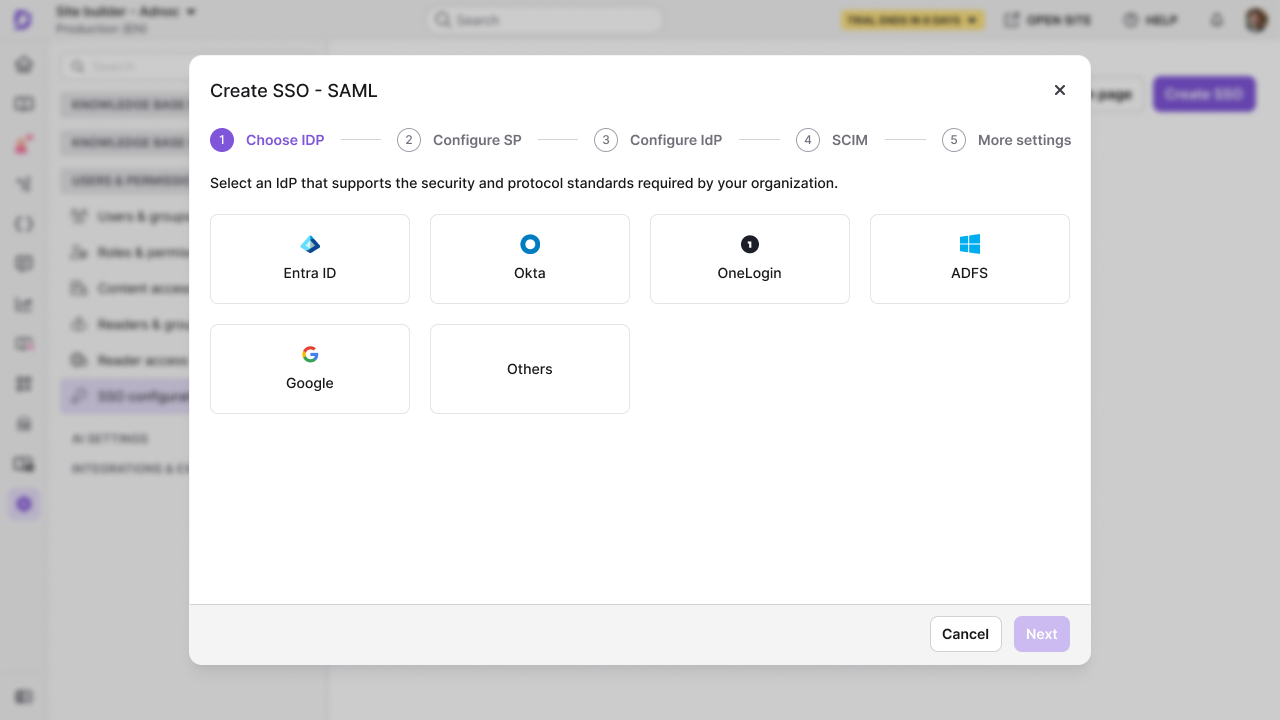Open the notifications bell

tap(1217, 20)
